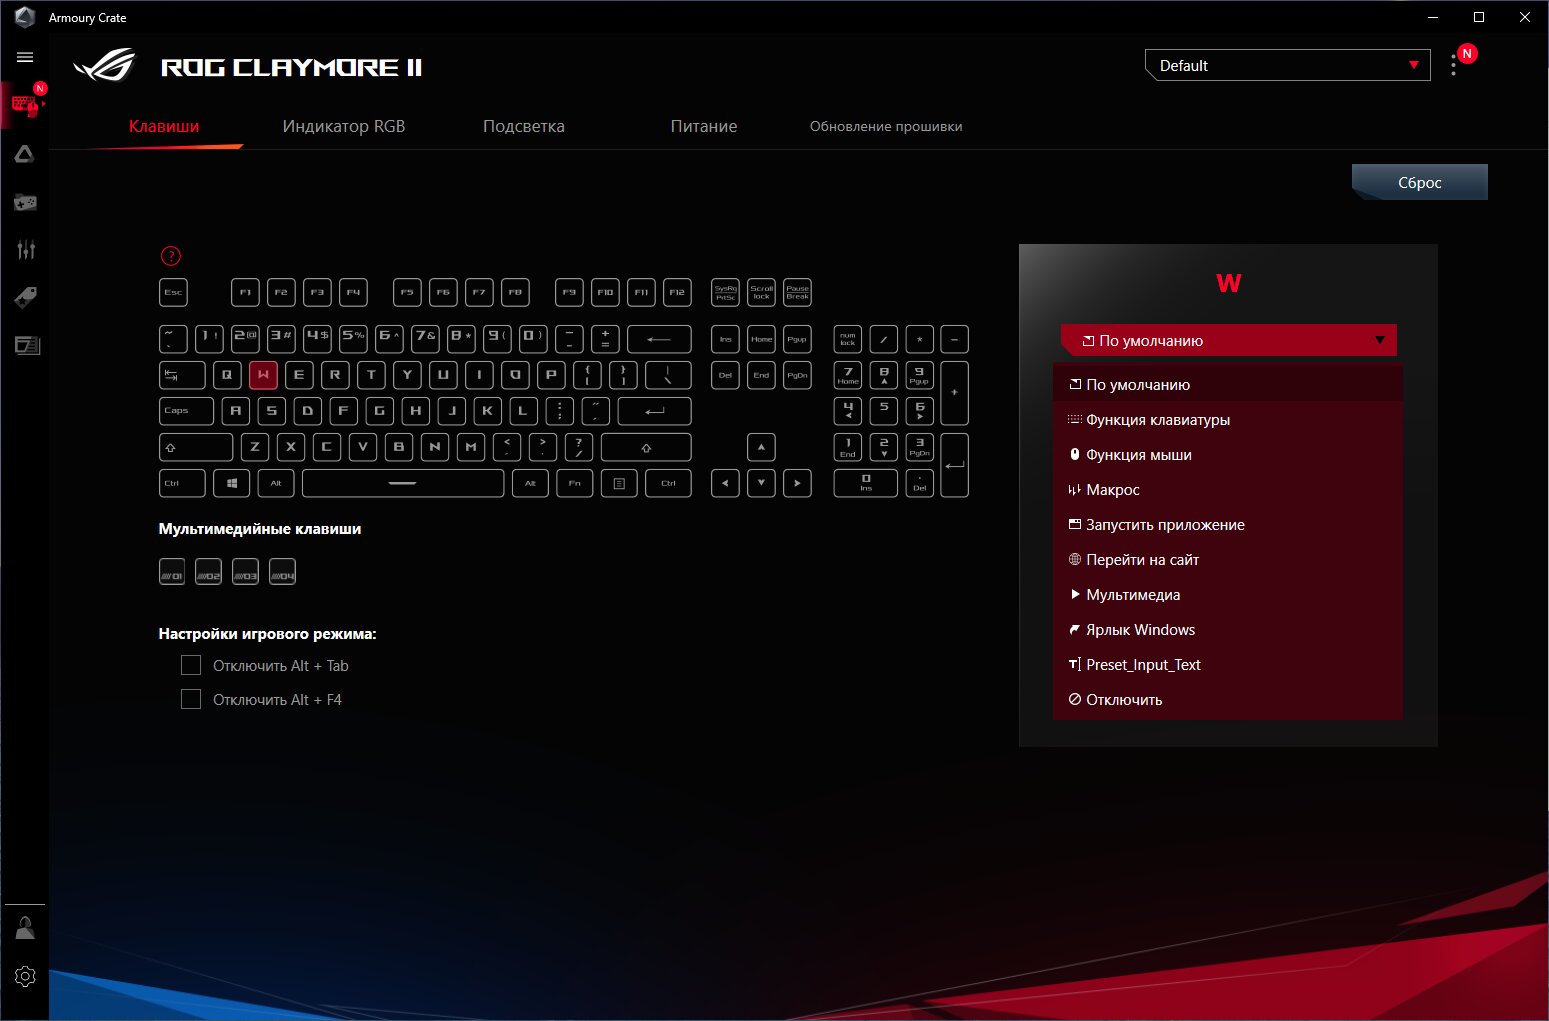Select the F12 key
Screen dimensions: 1549x1021
[677, 292]
